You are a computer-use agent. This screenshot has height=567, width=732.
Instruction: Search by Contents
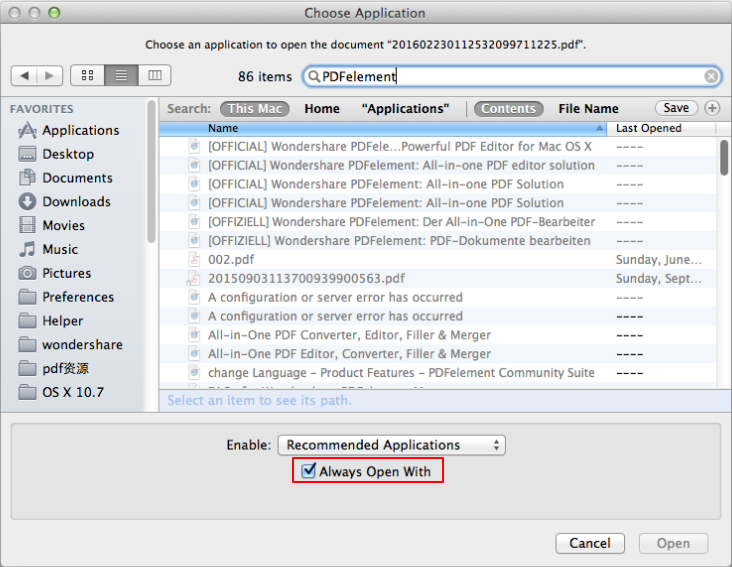pyautogui.click(x=508, y=108)
